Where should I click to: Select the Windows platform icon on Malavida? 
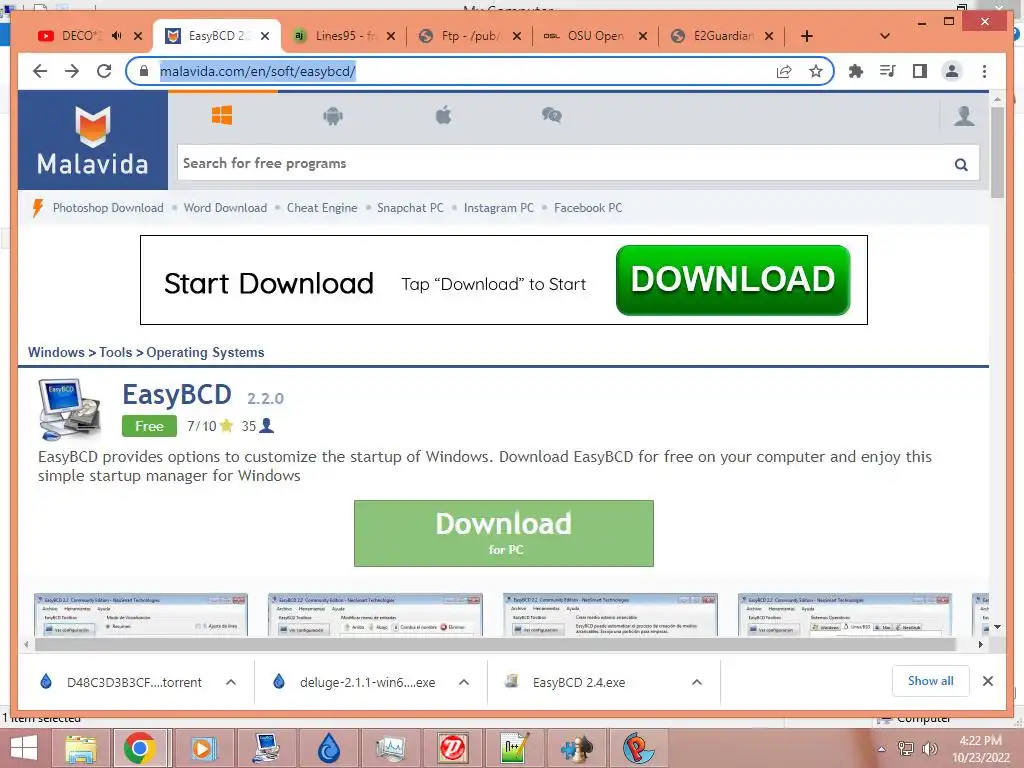tap(222, 116)
